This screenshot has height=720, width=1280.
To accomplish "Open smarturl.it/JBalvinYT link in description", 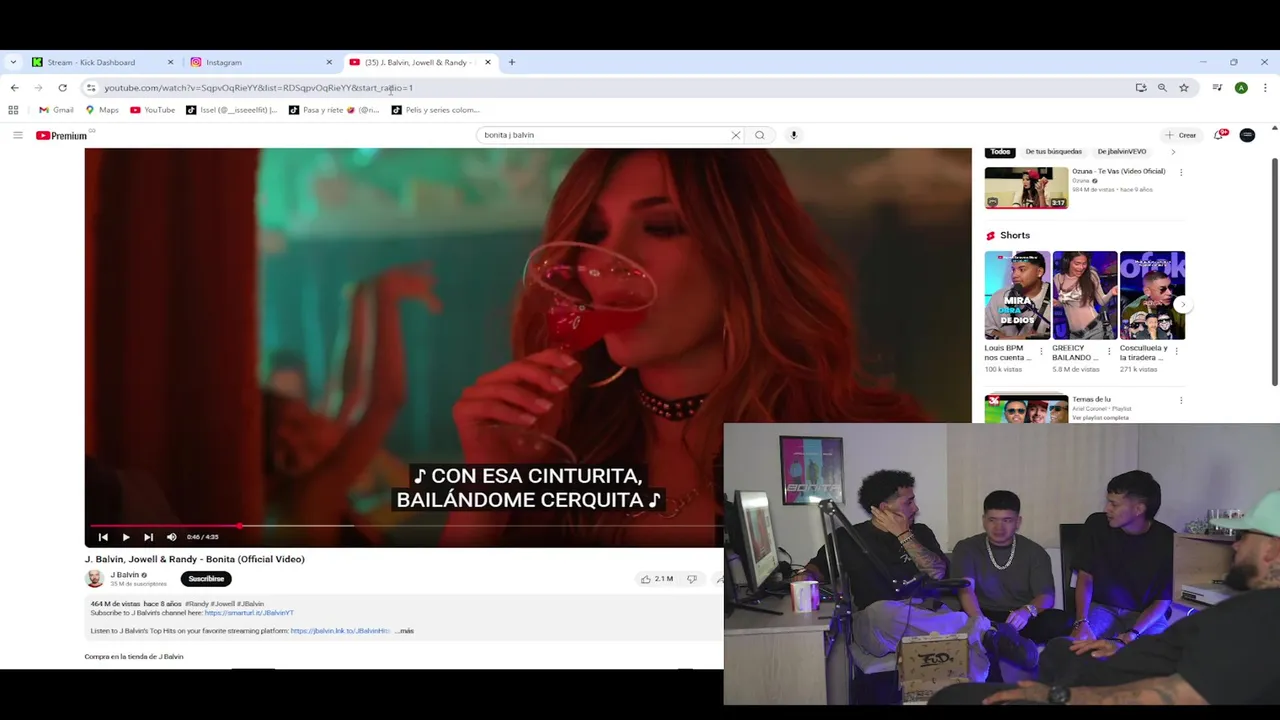I will click(249, 613).
